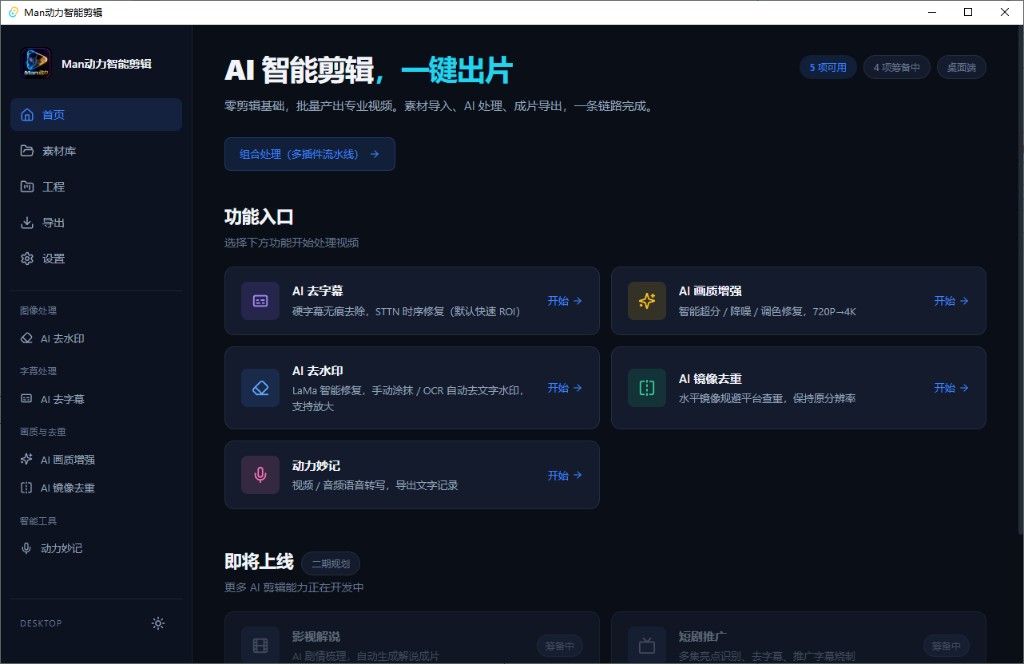Image resolution: width=1024 pixels, height=664 pixels.
Task: Click the home icon beside 首页
Action: pos(27,115)
